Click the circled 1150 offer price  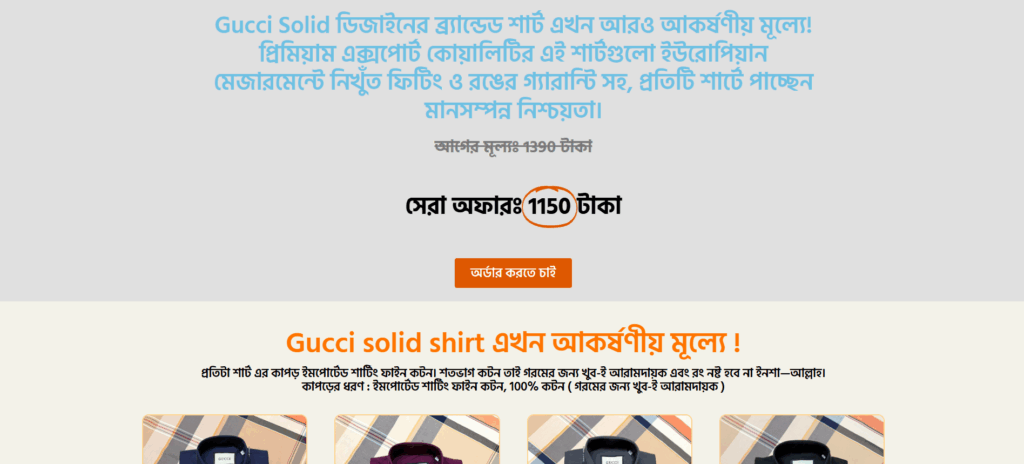pyautogui.click(x=549, y=207)
